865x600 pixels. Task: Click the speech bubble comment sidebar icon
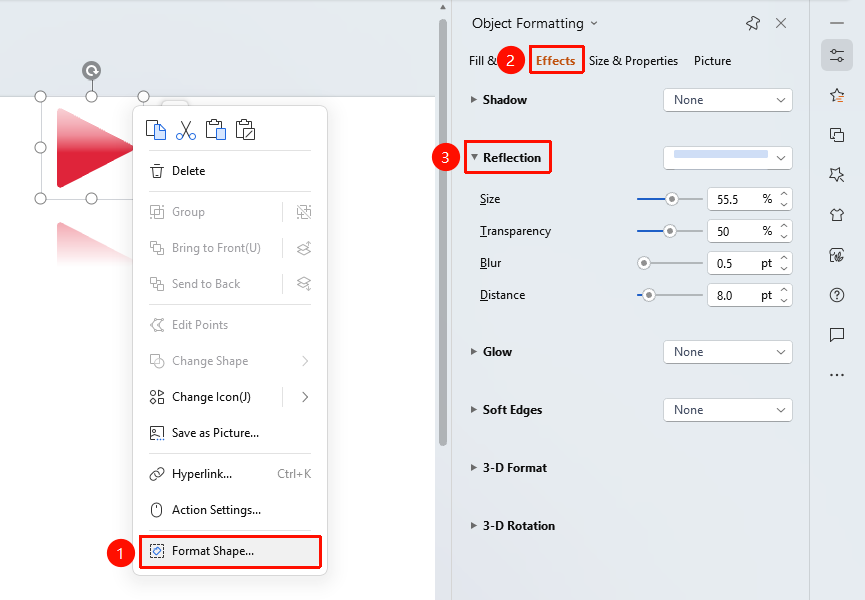pyautogui.click(x=837, y=335)
